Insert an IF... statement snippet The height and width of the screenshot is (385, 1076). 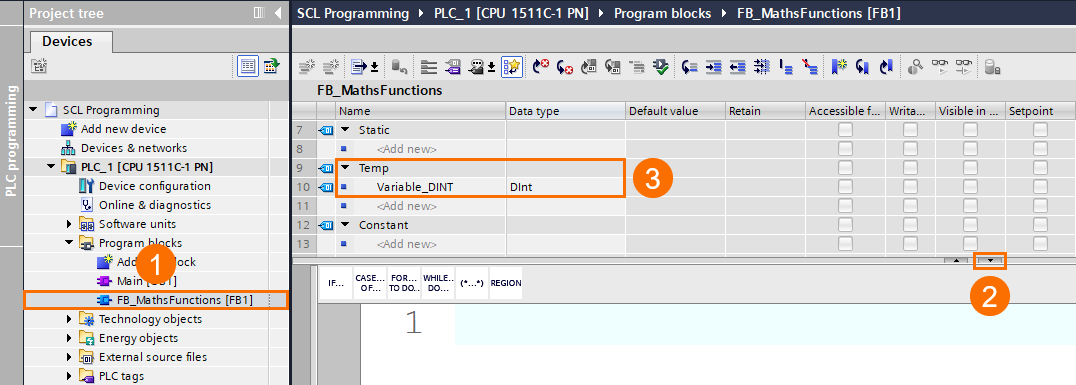point(336,283)
